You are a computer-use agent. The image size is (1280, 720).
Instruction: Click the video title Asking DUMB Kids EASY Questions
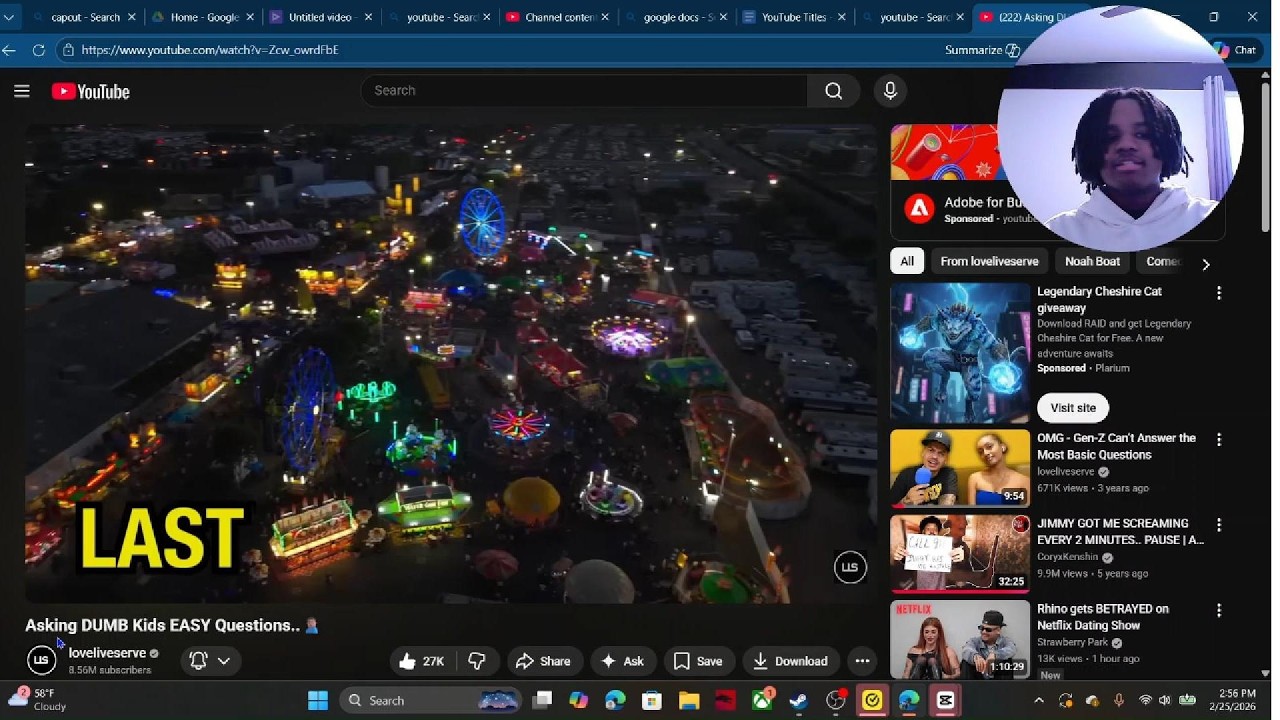coord(163,626)
